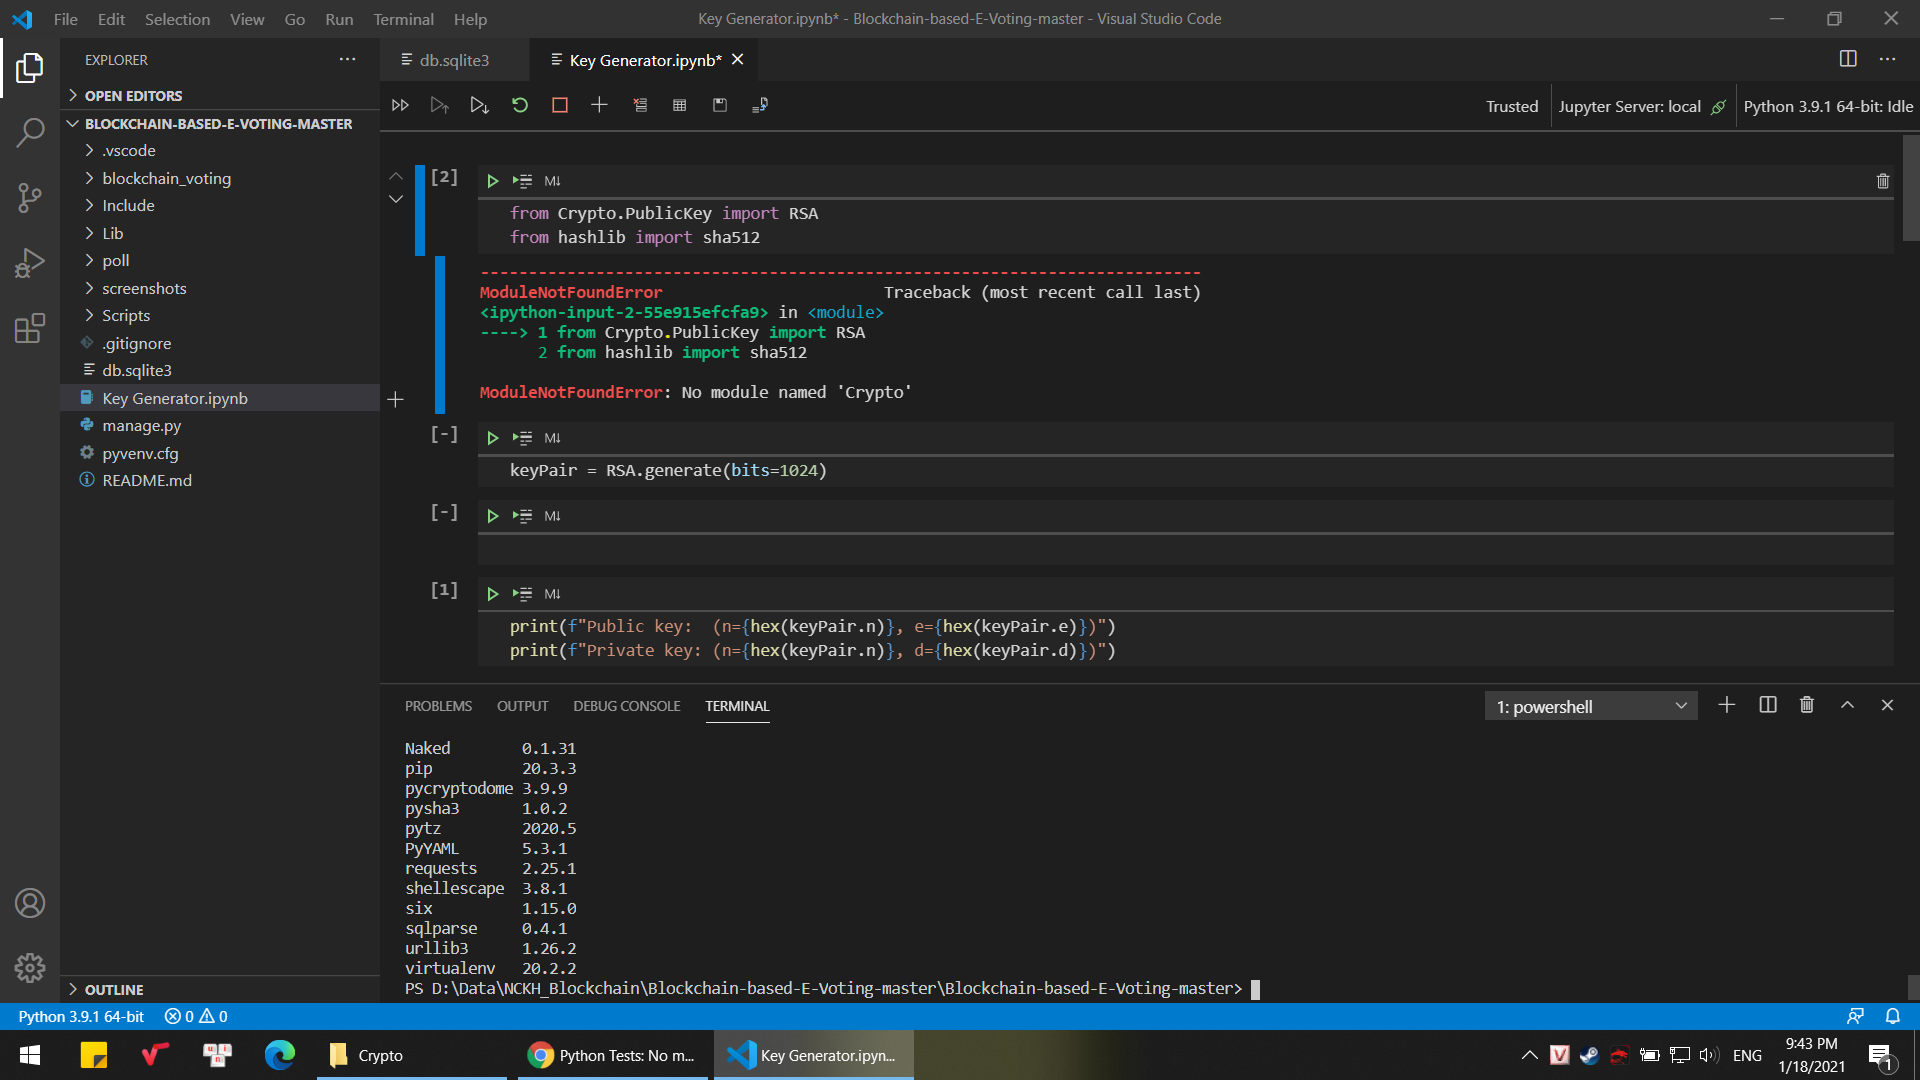The height and width of the screenshot is (1080, 1920).
Task: Toggle the cell [-] collapse for keyPair cell
Action: pos(444,438)
